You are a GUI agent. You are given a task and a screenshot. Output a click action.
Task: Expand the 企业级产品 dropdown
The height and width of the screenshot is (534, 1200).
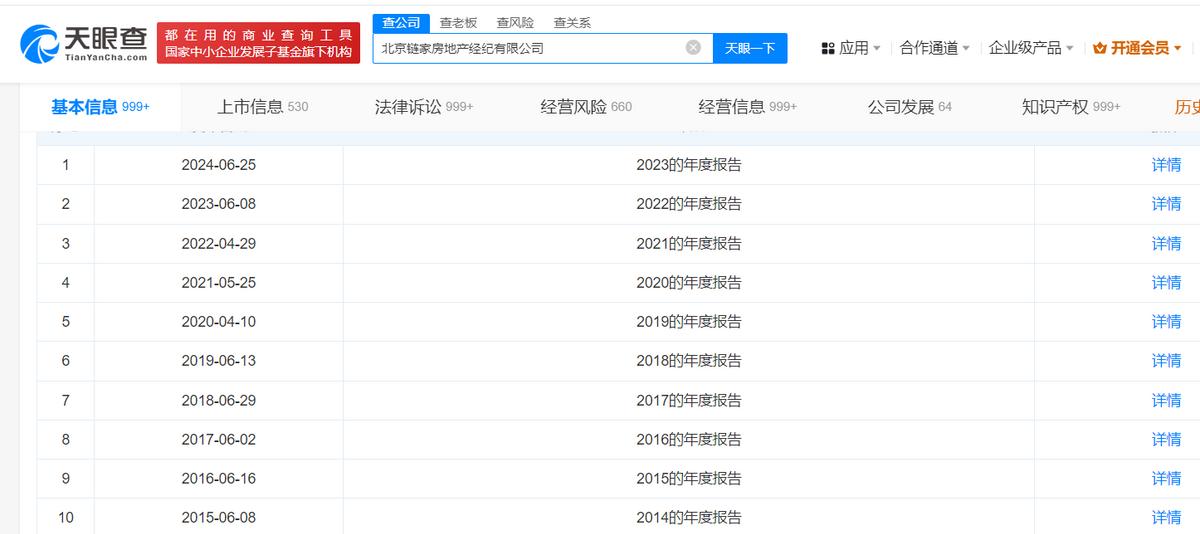pyautogui.click(x=1070, y=48)
